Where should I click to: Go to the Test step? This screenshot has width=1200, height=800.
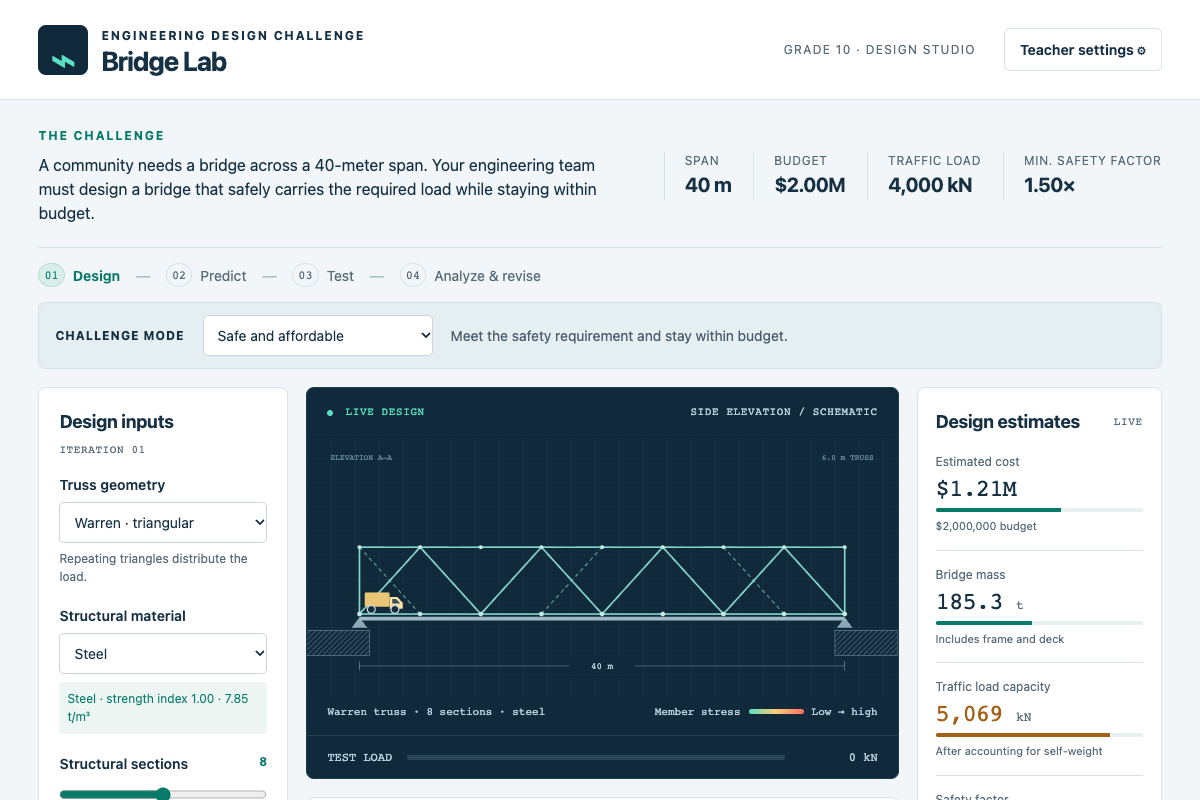tap(323, 276)
